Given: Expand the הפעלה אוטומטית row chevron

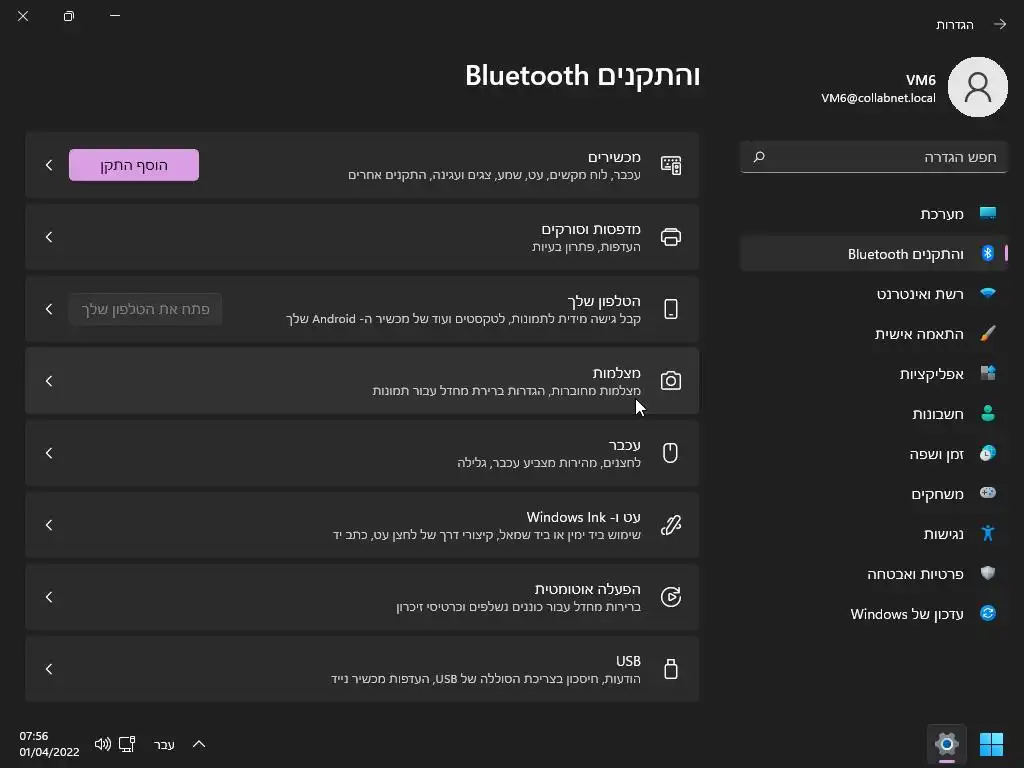Looking at the screenshot, I should coord(49,597).
